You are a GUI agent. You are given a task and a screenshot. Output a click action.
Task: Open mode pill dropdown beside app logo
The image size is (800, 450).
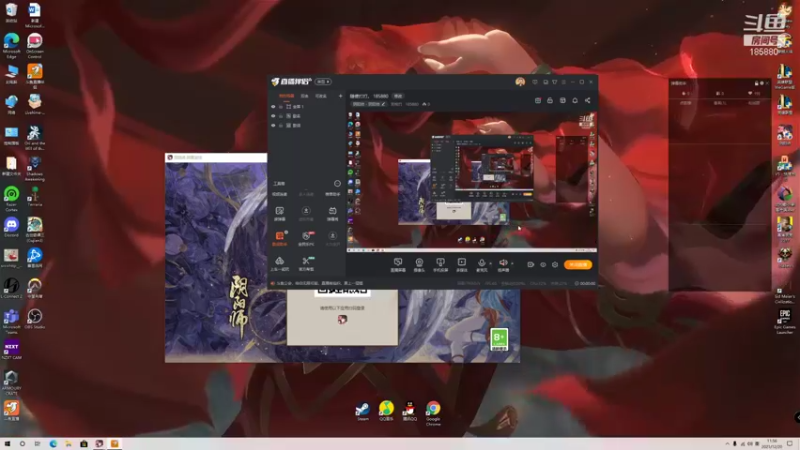point(323,82)
